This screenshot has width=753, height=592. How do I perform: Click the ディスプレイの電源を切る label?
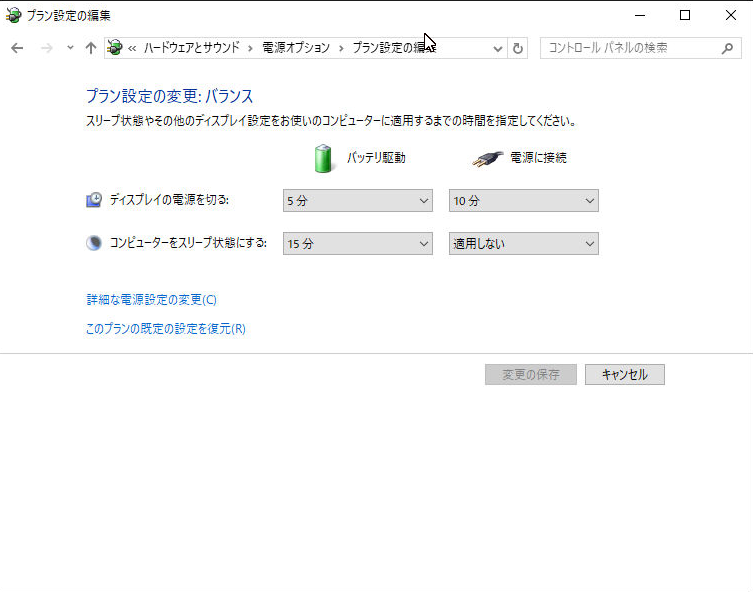[x=169, y=200]
